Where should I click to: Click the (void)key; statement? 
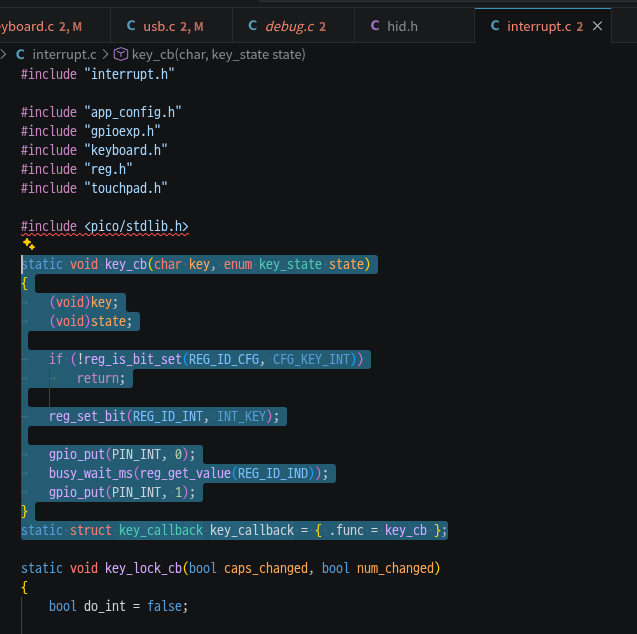(x=84, y=302)
